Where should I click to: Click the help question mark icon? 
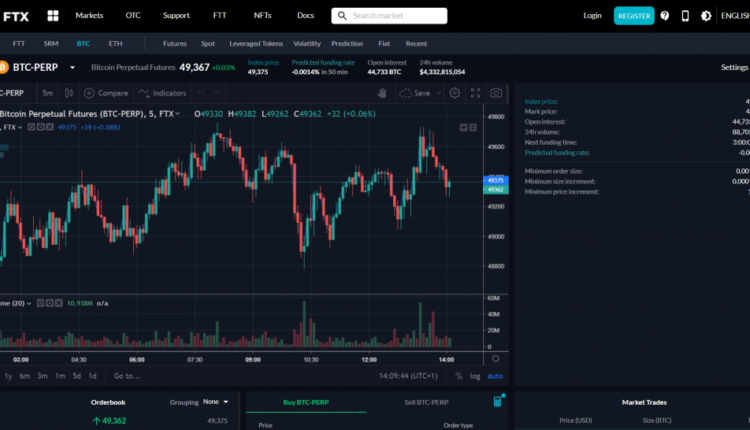pos(665,16)
